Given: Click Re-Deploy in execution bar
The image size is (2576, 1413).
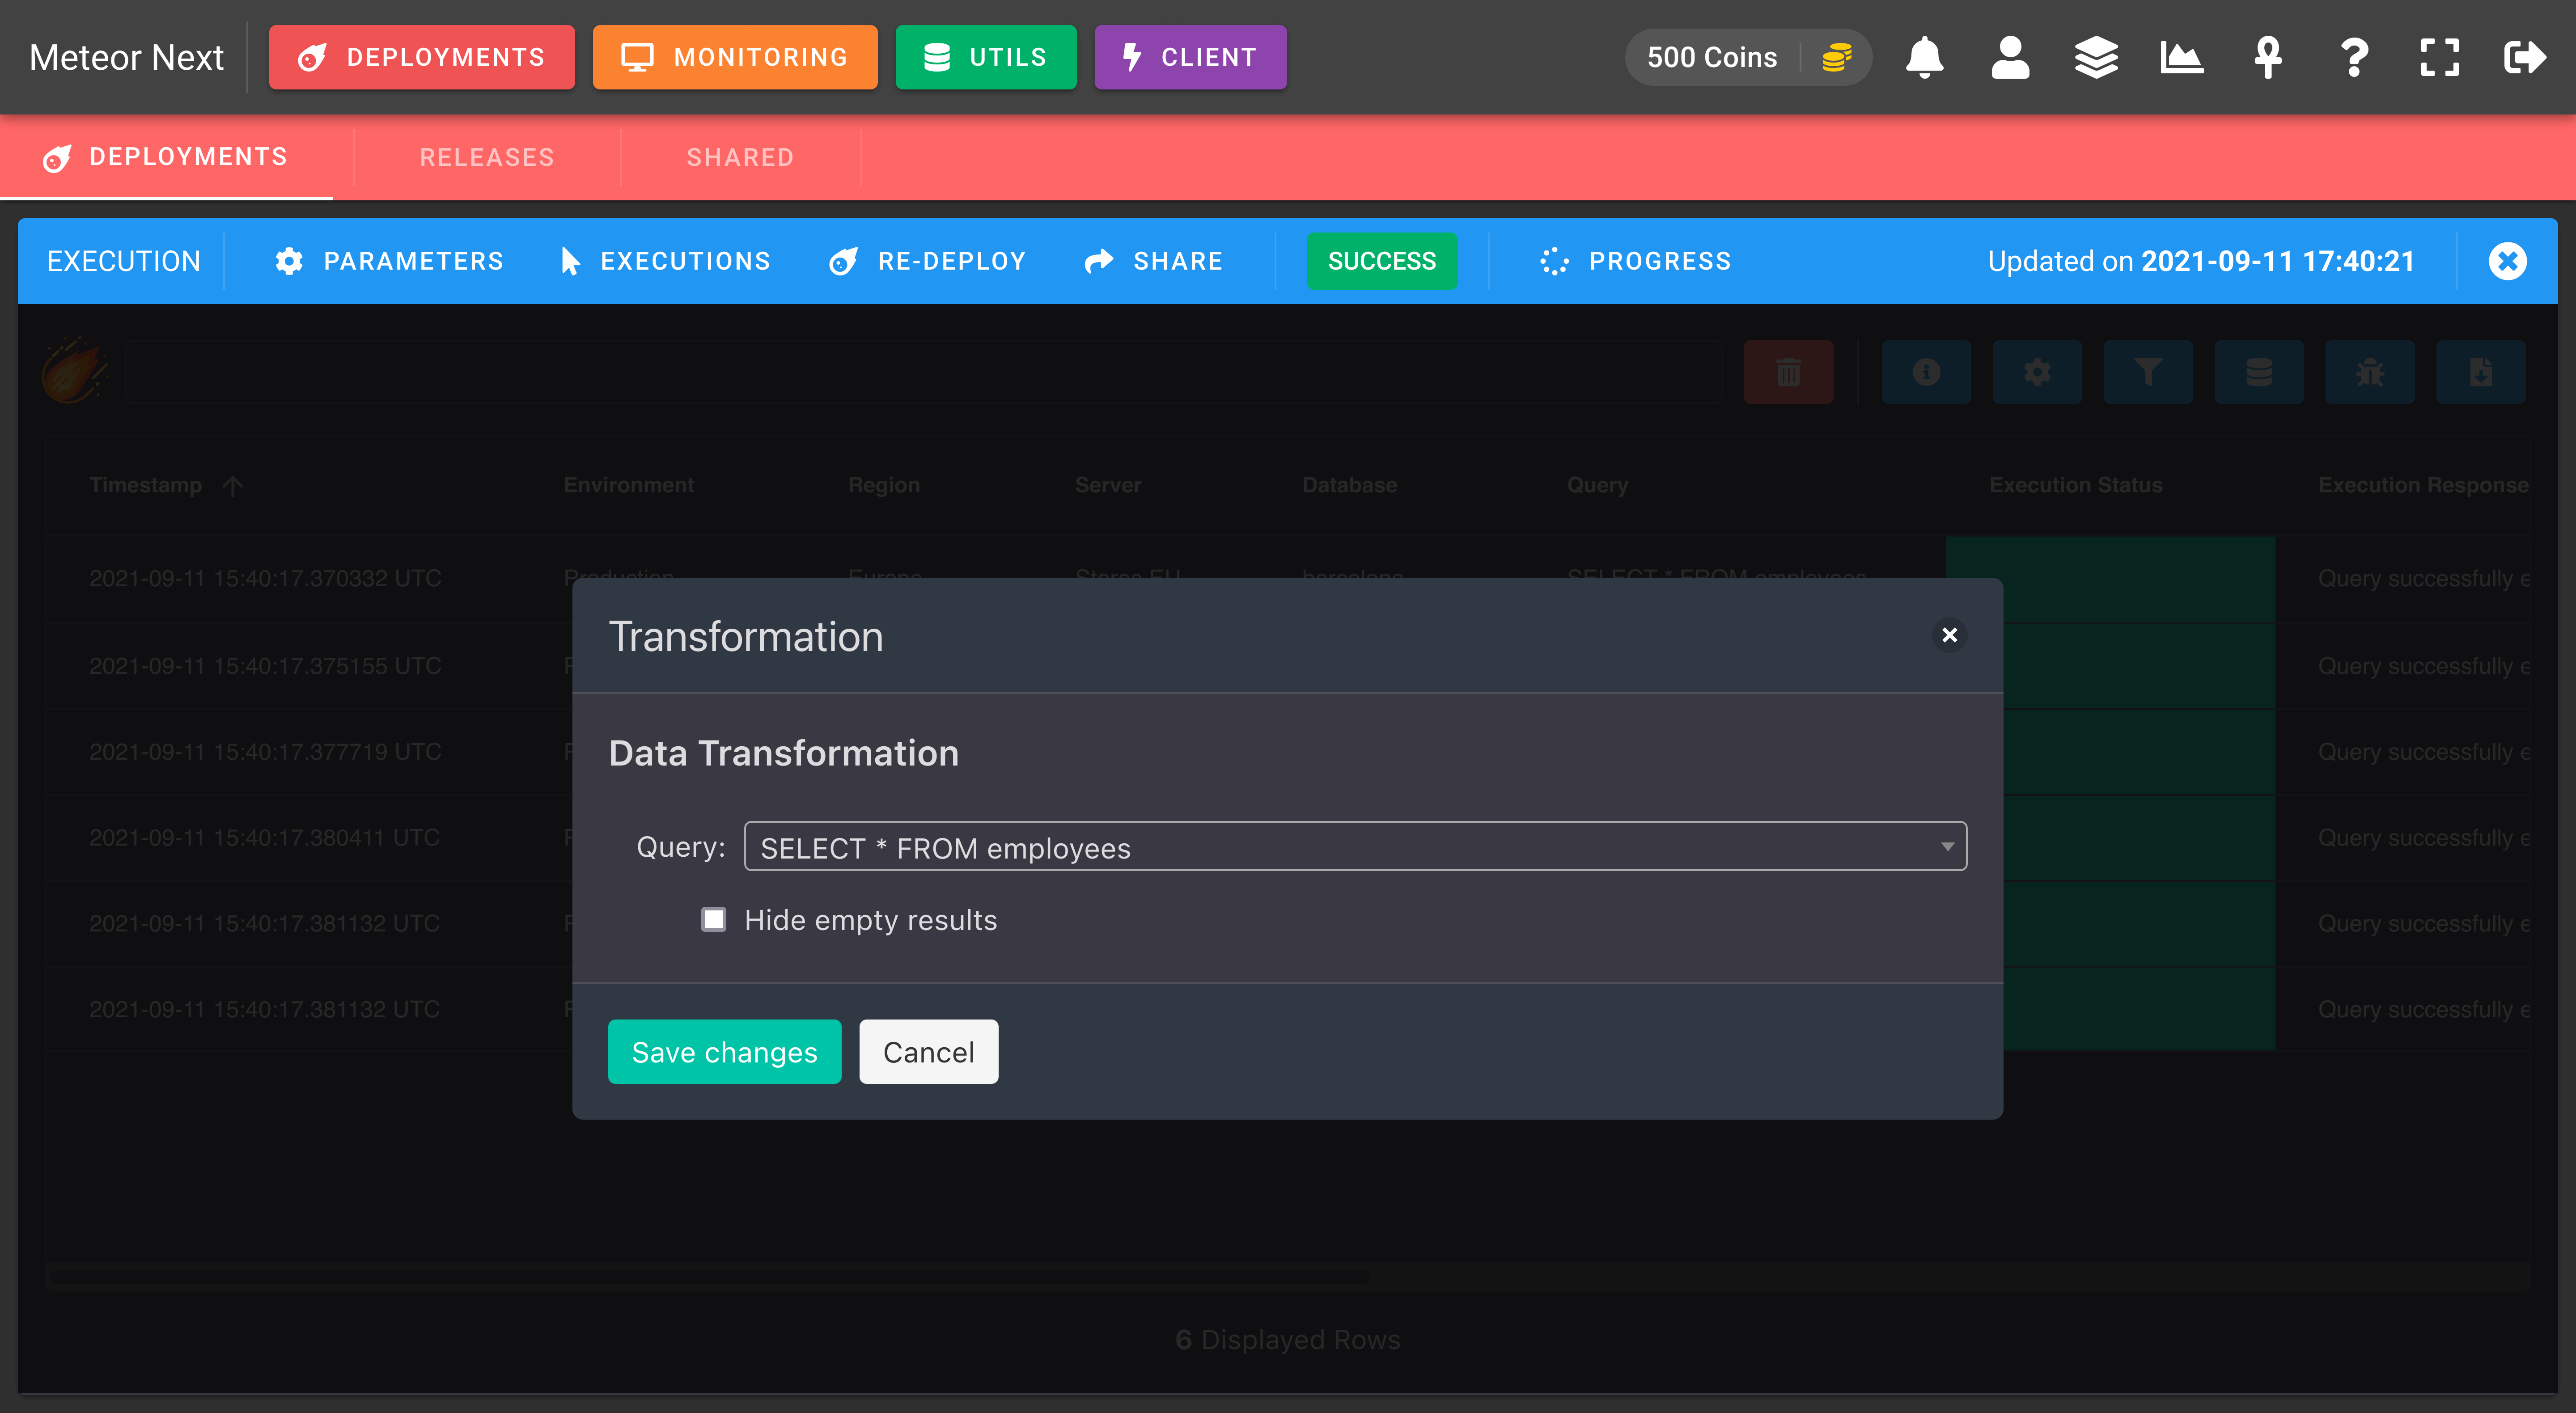Looking at the screenshot, I should point(927,261).
